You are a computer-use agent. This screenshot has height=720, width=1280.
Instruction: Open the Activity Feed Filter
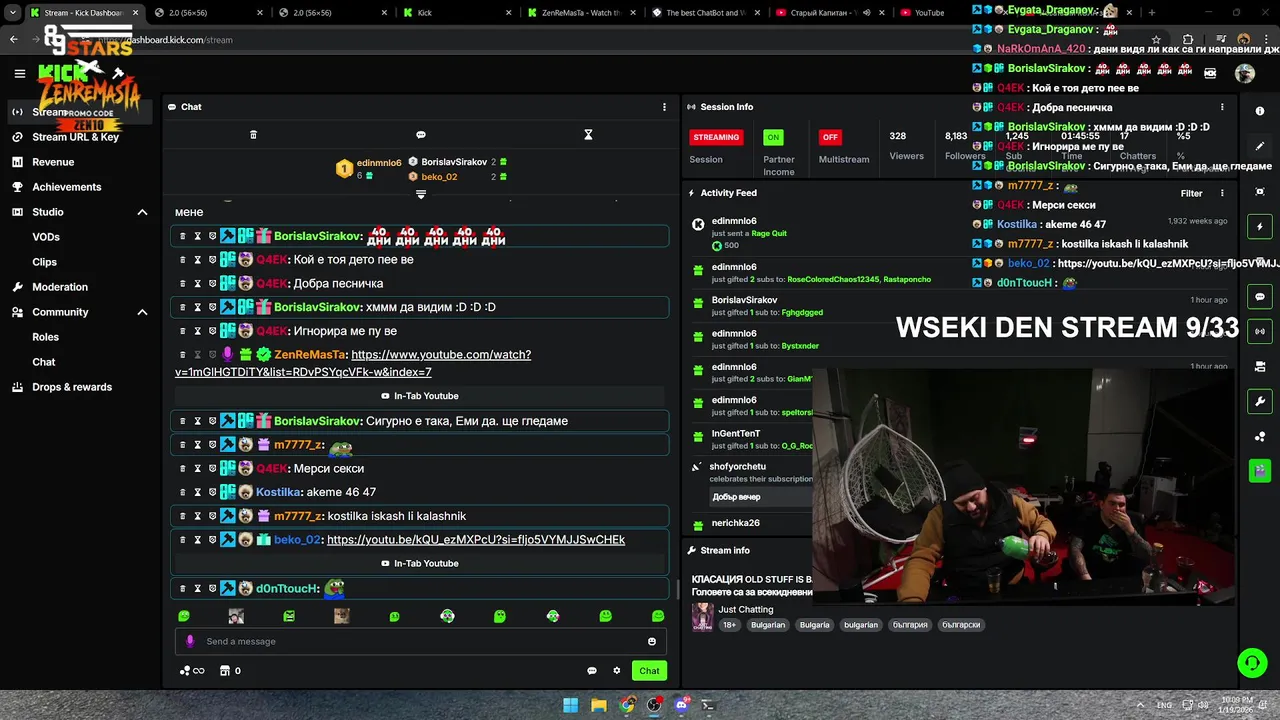[x=1191, y=193]
